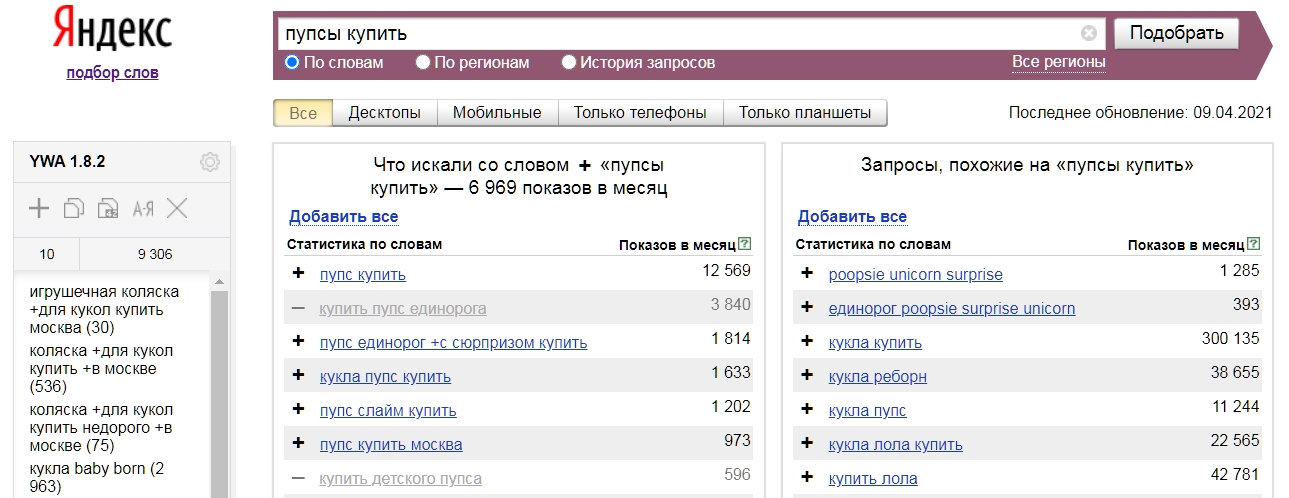
Task: Open 'Все регионы' region selector
Action: 1059,62
